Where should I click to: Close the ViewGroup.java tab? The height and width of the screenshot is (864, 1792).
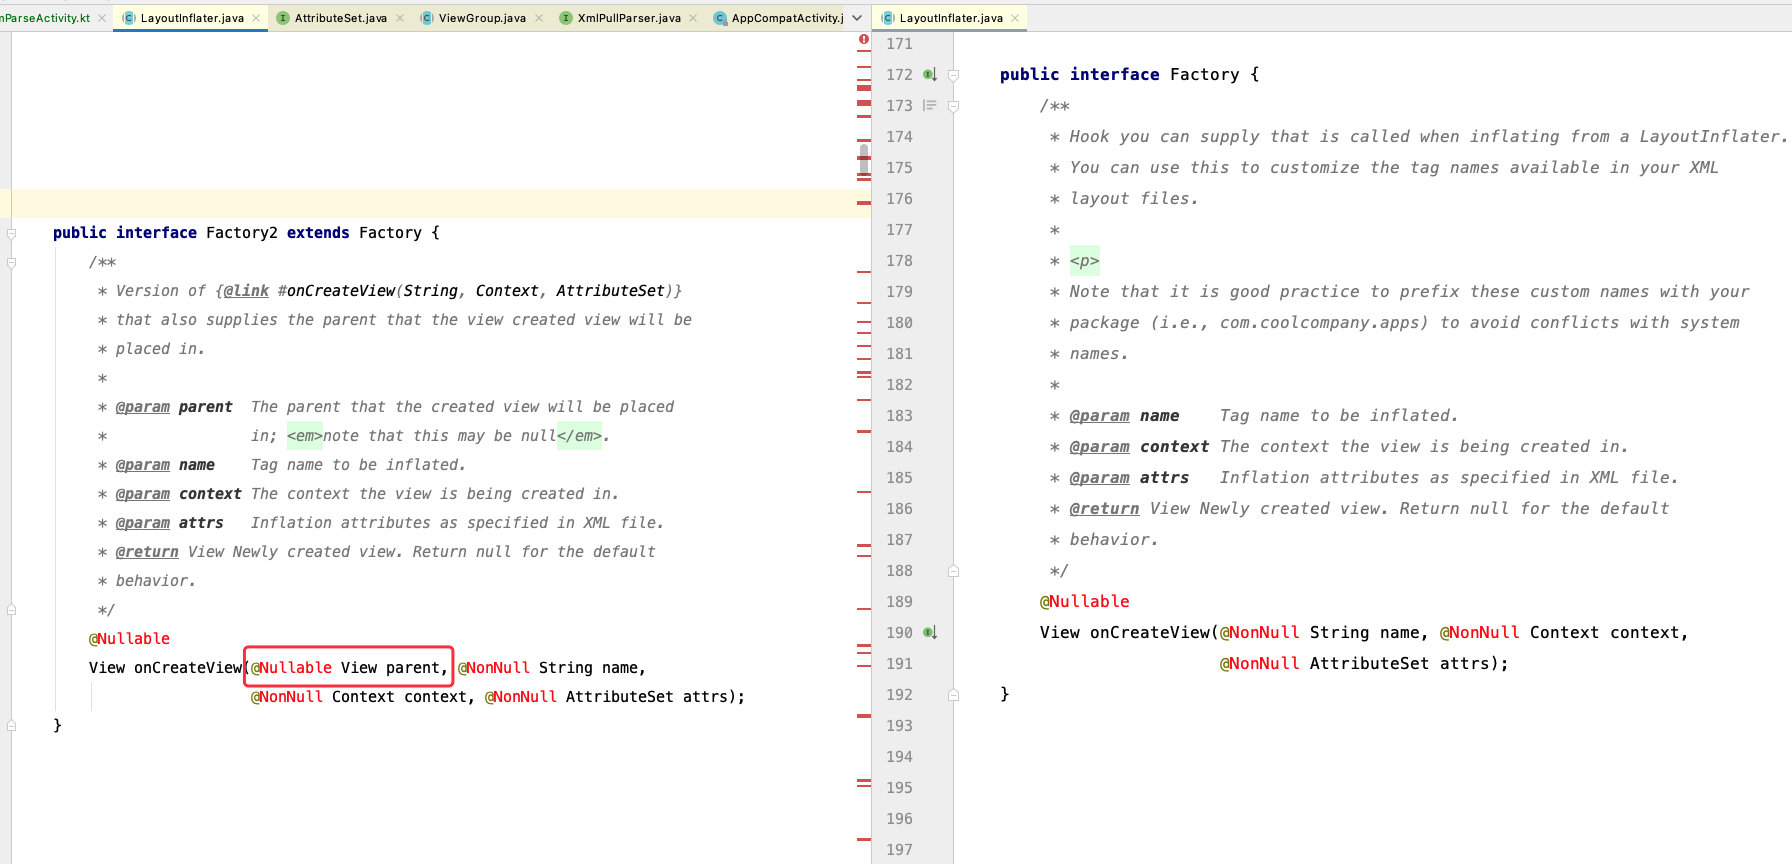coord(539,18)
